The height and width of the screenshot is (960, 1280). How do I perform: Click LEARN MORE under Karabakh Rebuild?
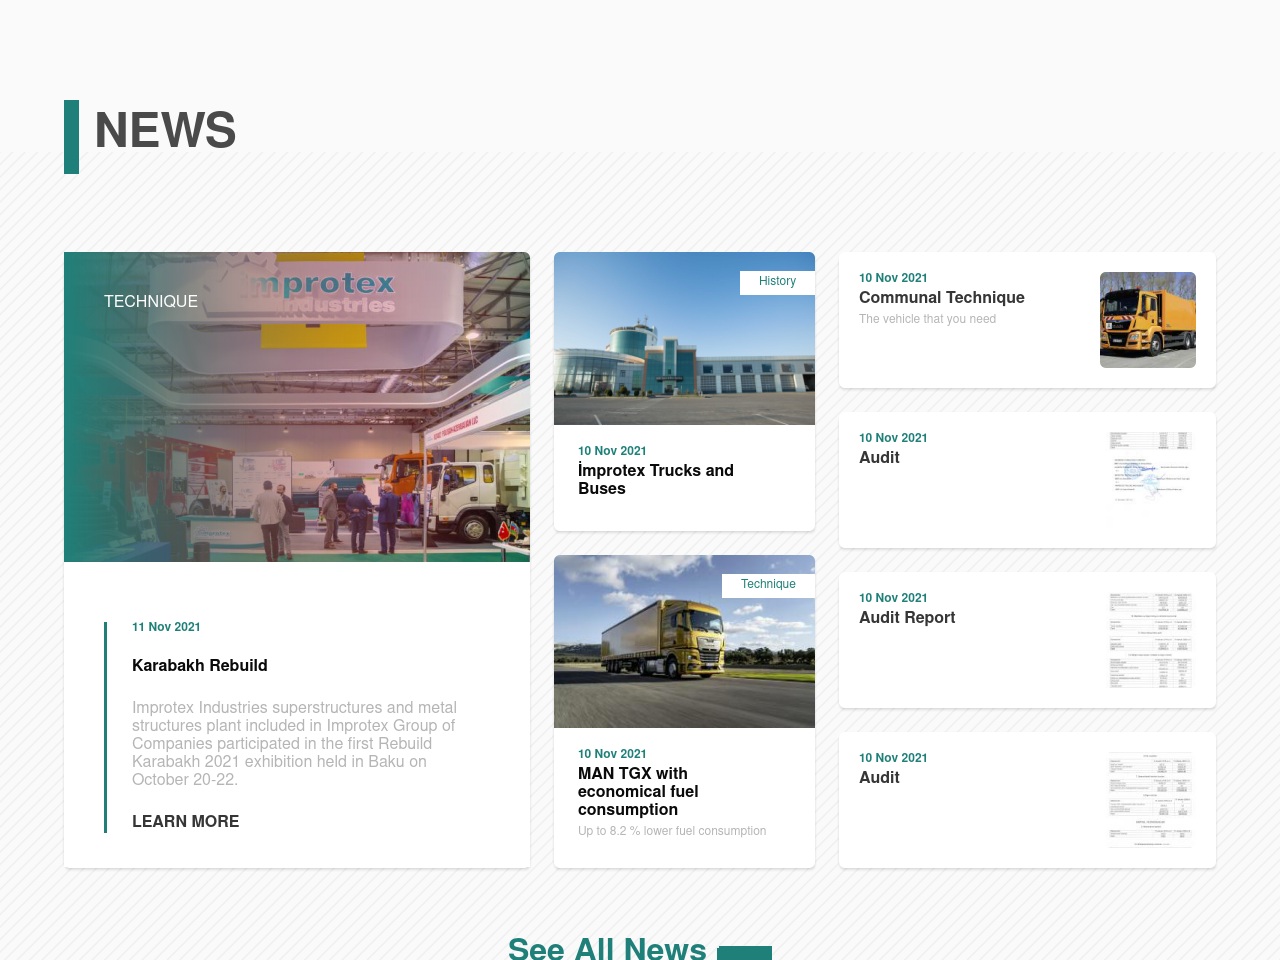pyautogui.click(x=185, y=821)
